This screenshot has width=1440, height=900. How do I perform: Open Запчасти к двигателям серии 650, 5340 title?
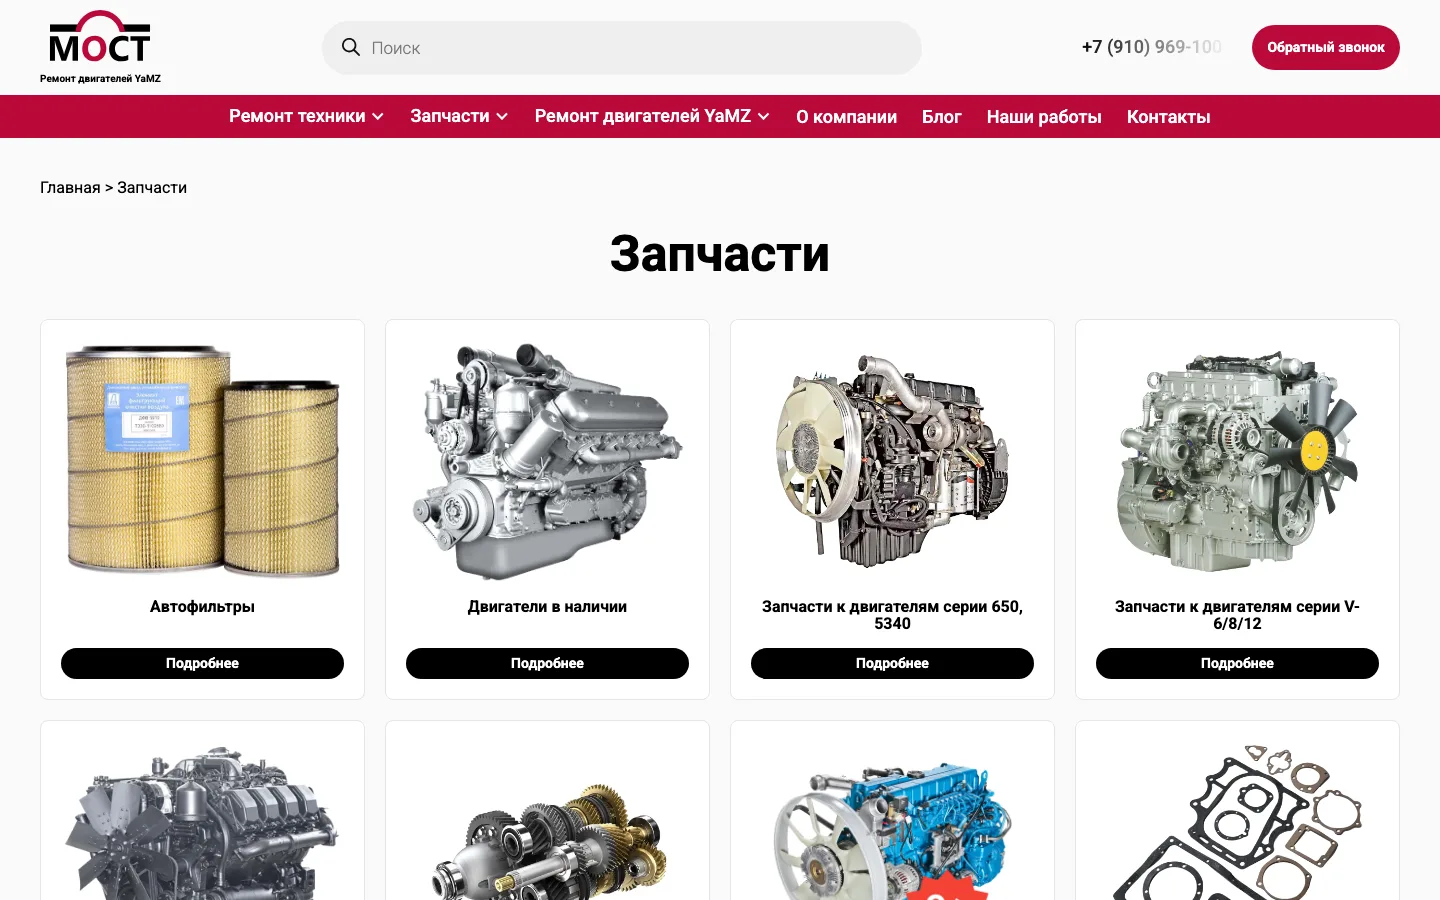[892, 615]
